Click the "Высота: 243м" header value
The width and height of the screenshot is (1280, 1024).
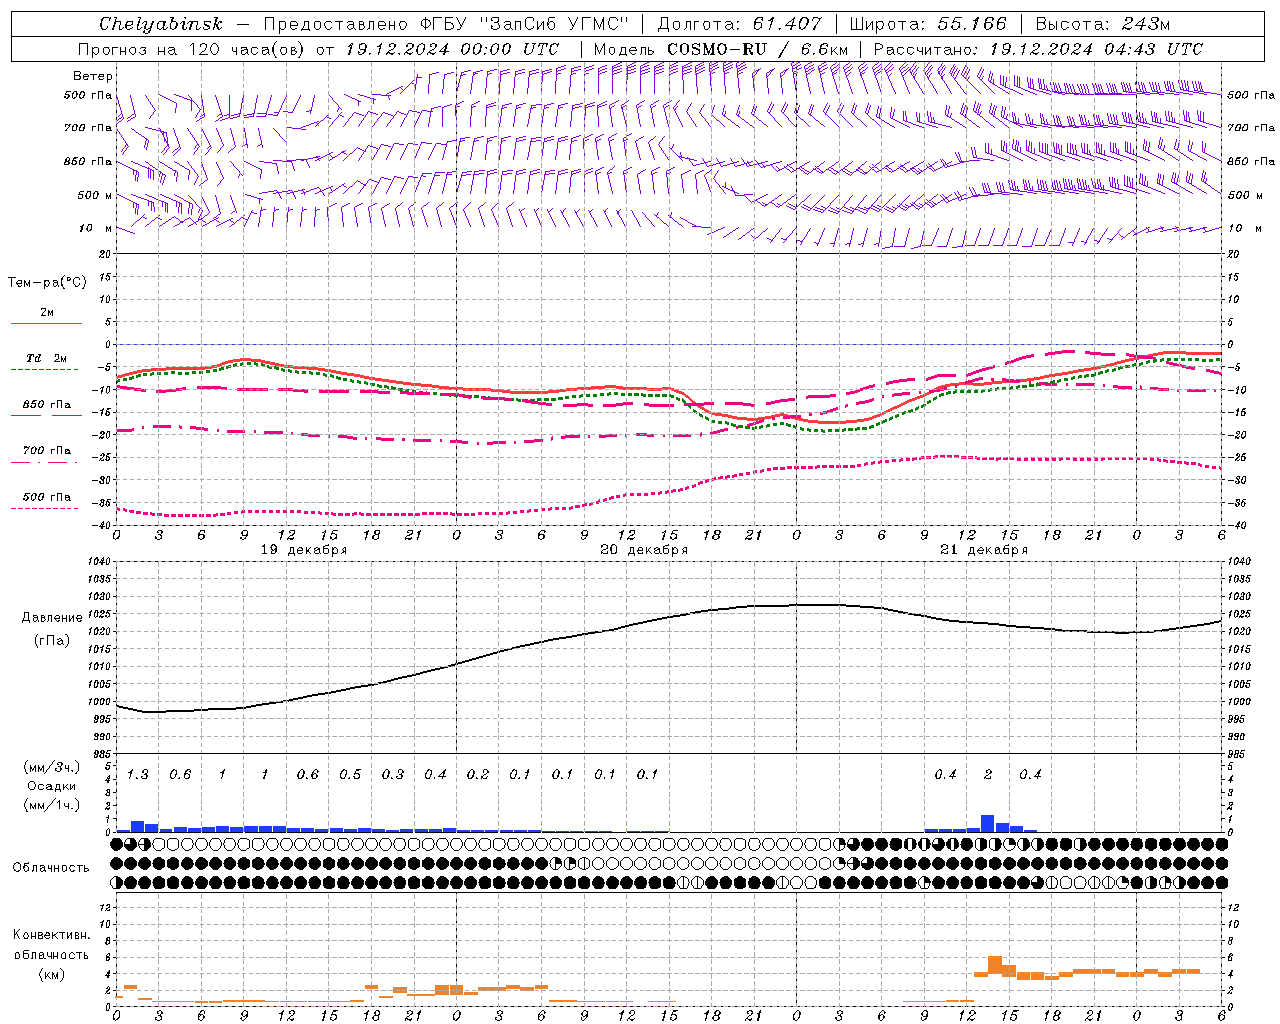pyautogui.click(x=1102, y=24)
